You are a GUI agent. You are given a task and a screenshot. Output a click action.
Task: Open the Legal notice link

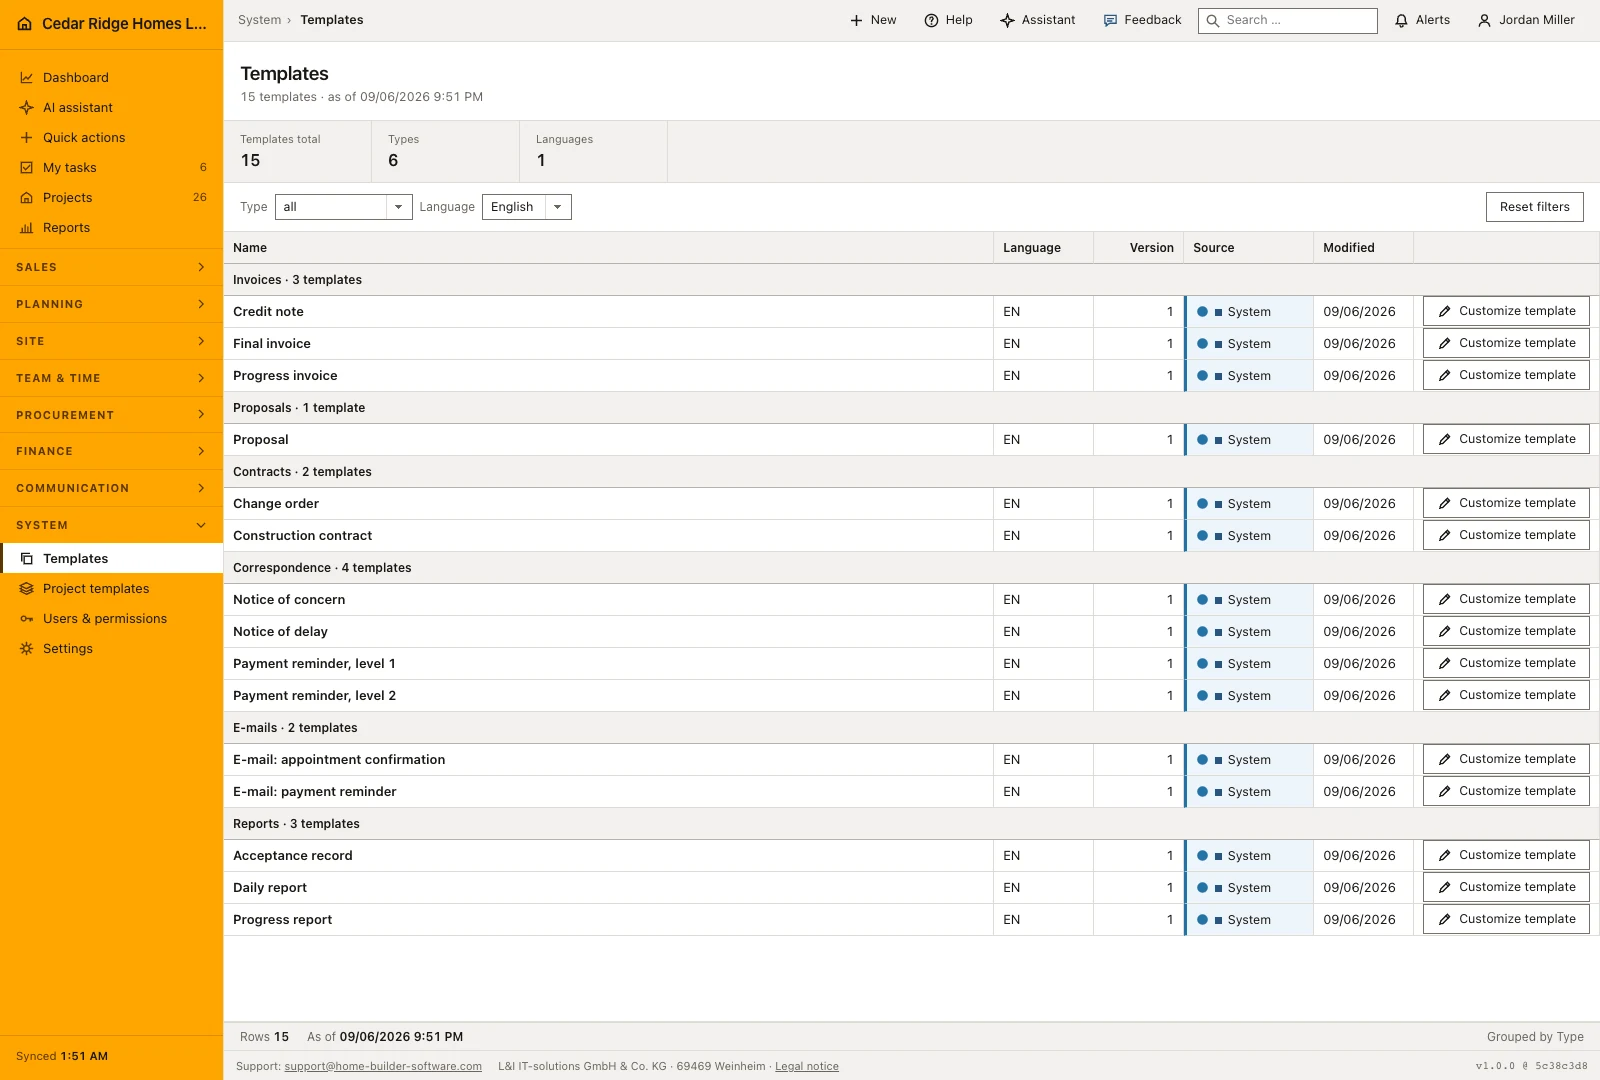807,1067
